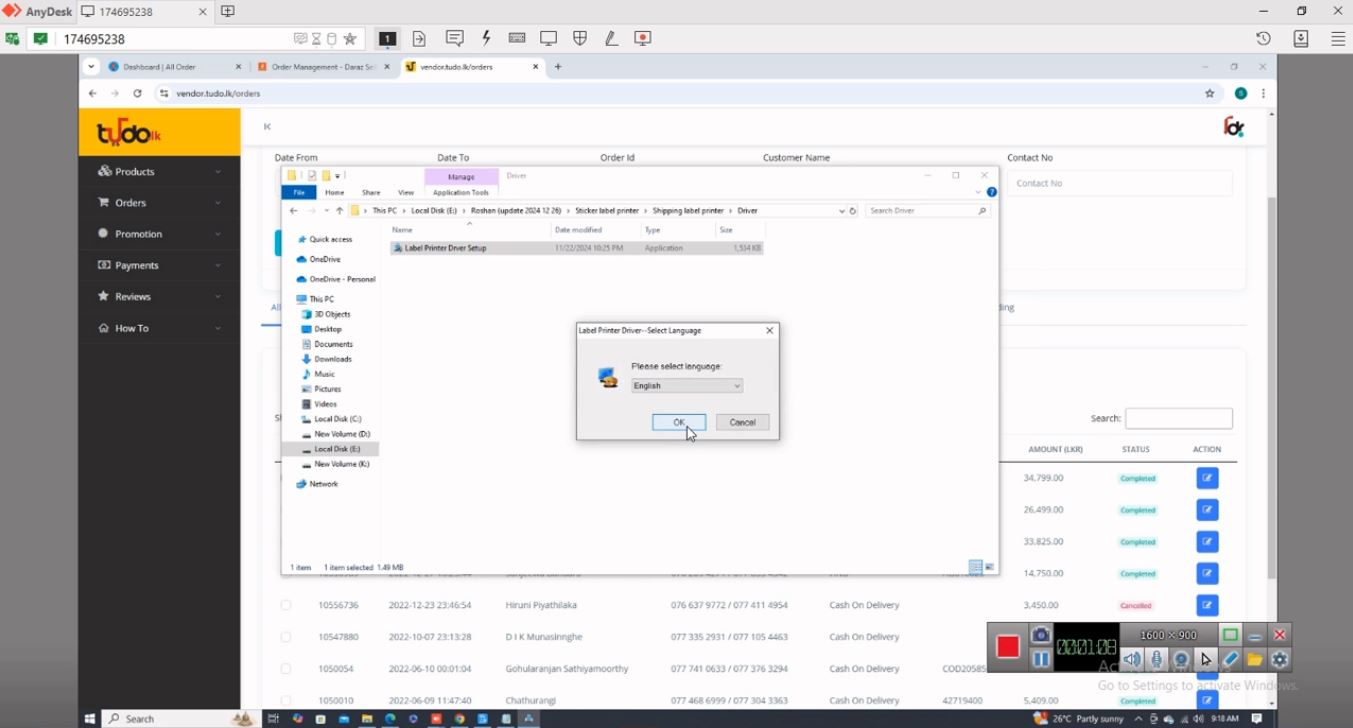This screenshot has height=728, width=1353.
Task: Open recorder drawing pencil tool
Action: point(1231,659)
